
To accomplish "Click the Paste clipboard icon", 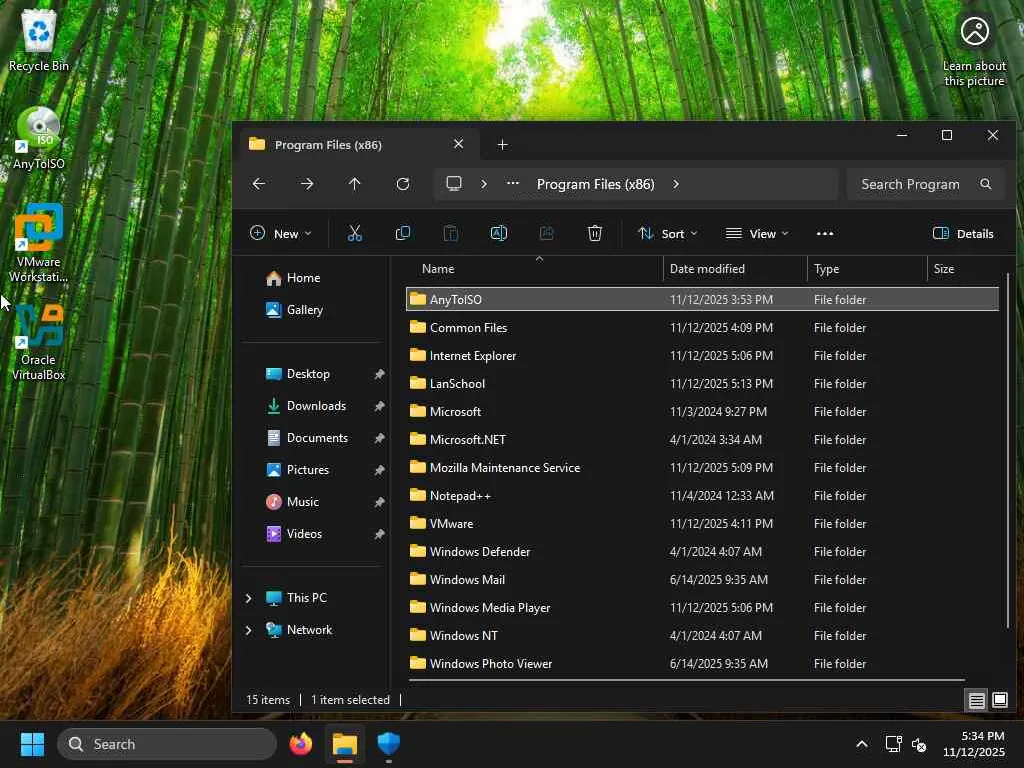I will (x=451, y=233).
